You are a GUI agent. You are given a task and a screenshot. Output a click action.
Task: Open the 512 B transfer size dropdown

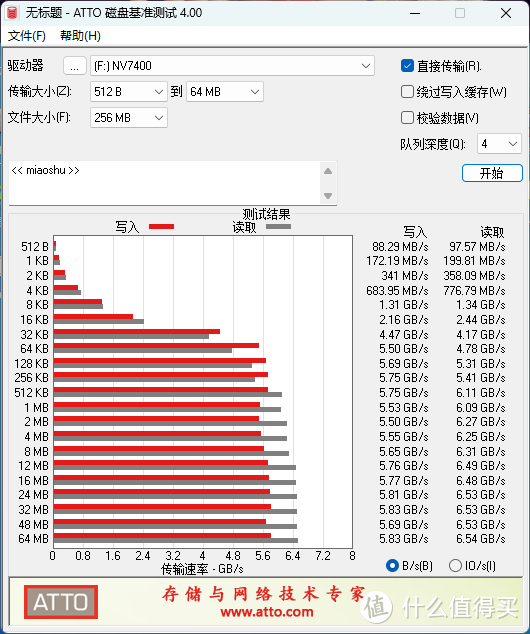(129, 92)
